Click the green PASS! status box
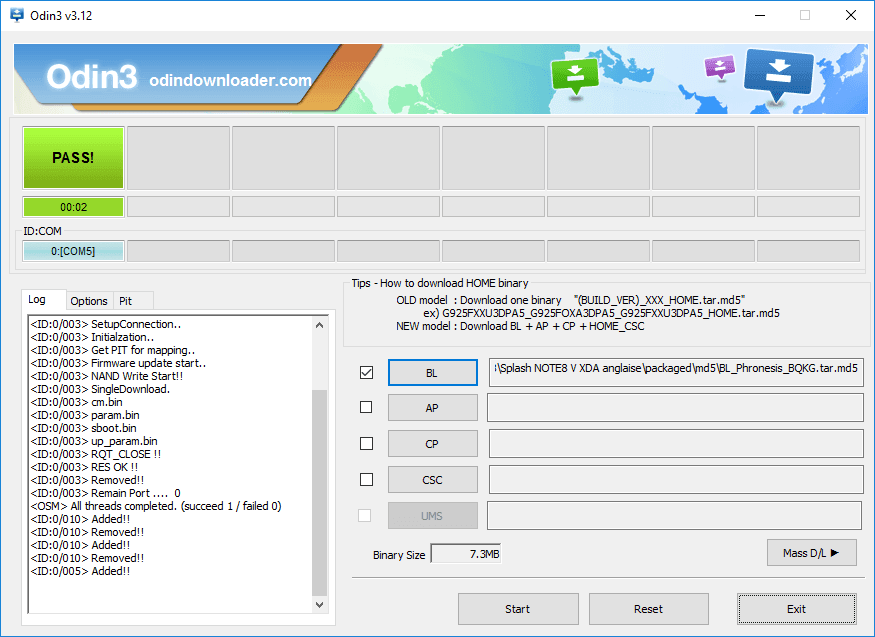This screenshot has width=875, height=637. click(73, 158)
